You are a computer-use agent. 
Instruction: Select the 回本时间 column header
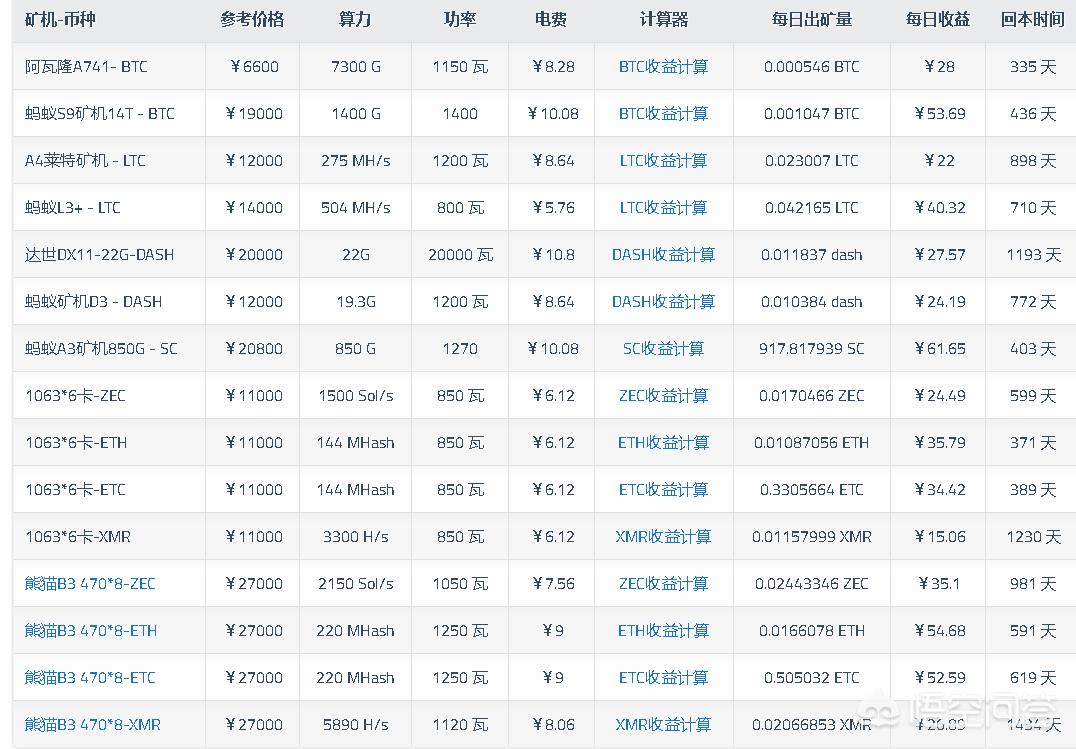point(1032,20)
